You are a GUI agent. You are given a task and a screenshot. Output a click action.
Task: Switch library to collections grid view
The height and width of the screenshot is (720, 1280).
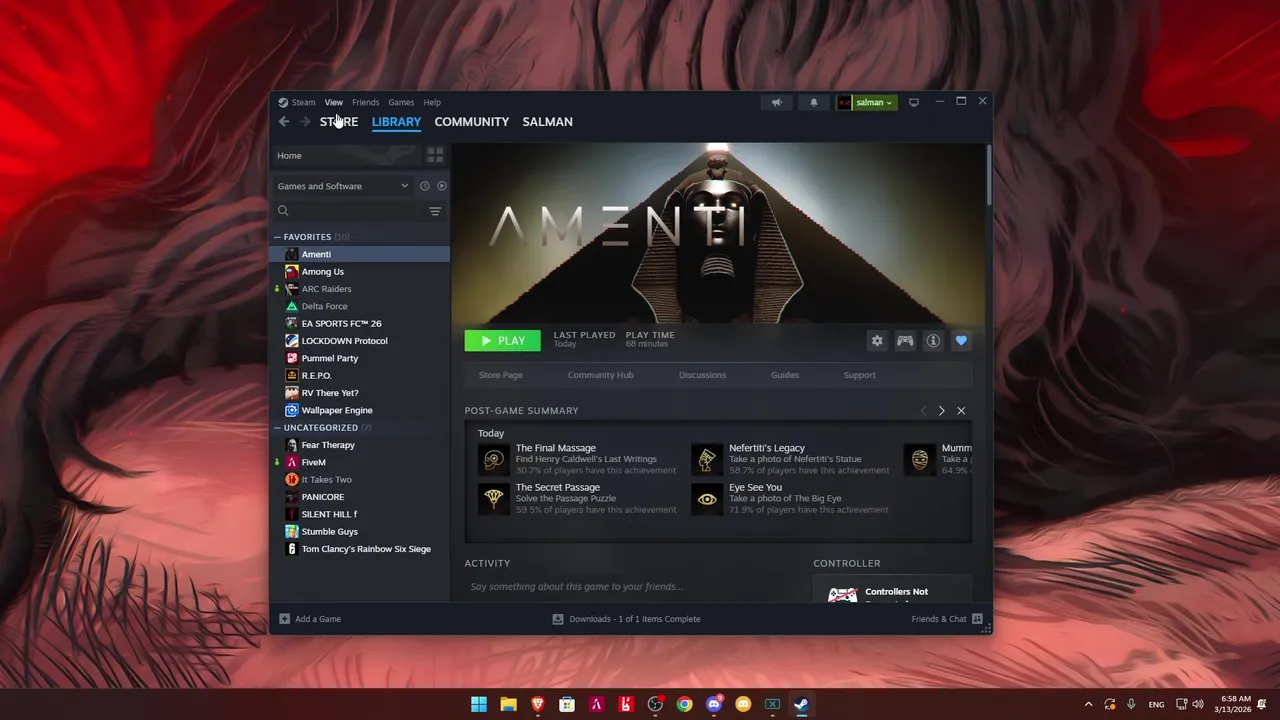pyautogui.click(x=435, y=155)
